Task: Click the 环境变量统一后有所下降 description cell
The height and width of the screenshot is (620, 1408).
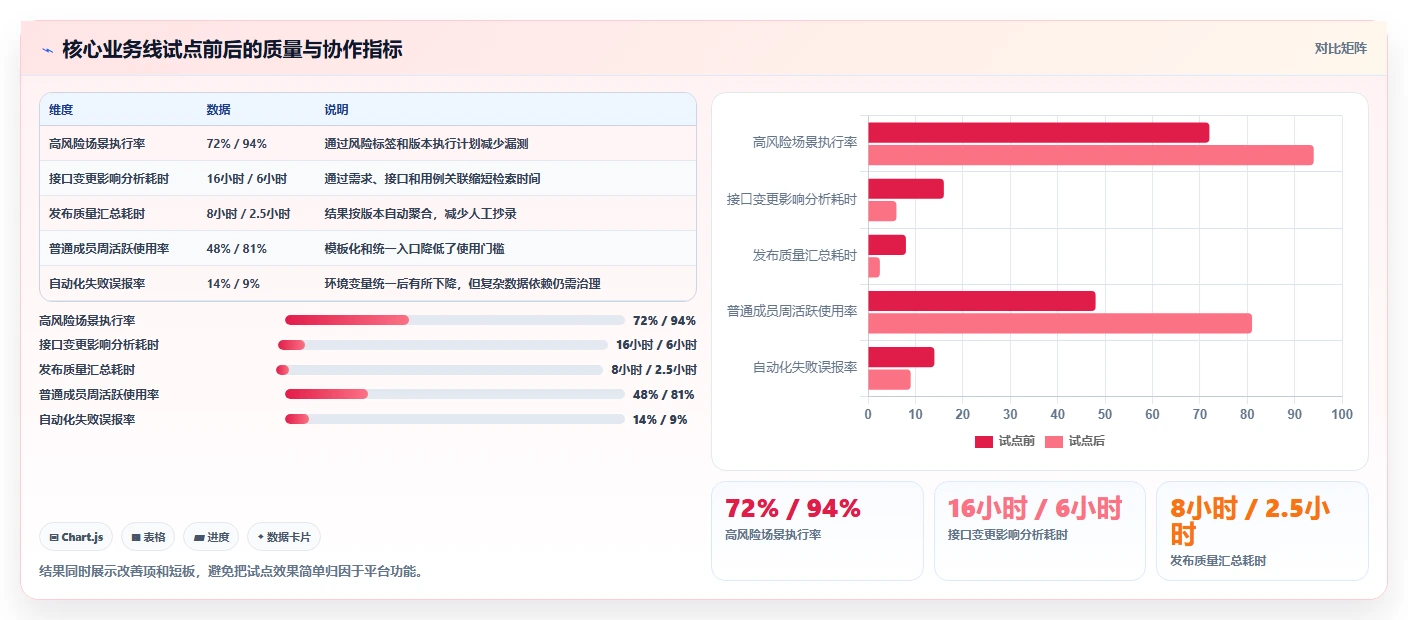Action: tap(462, 284)
